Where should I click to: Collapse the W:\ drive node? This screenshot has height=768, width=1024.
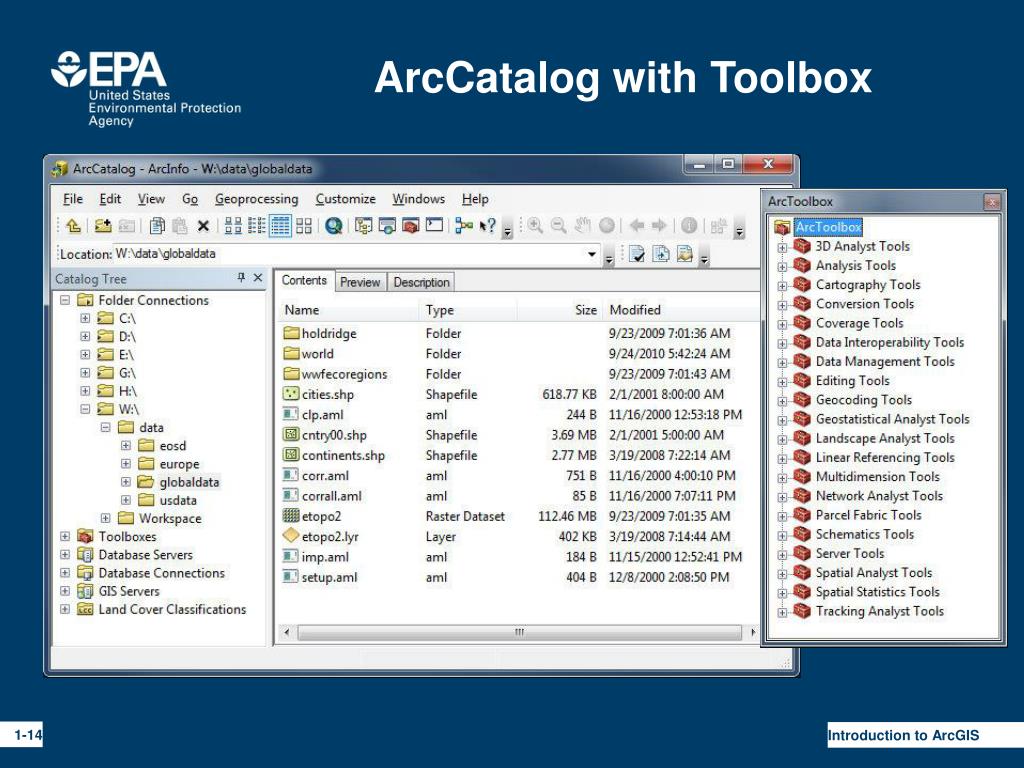tap(85, 409)
